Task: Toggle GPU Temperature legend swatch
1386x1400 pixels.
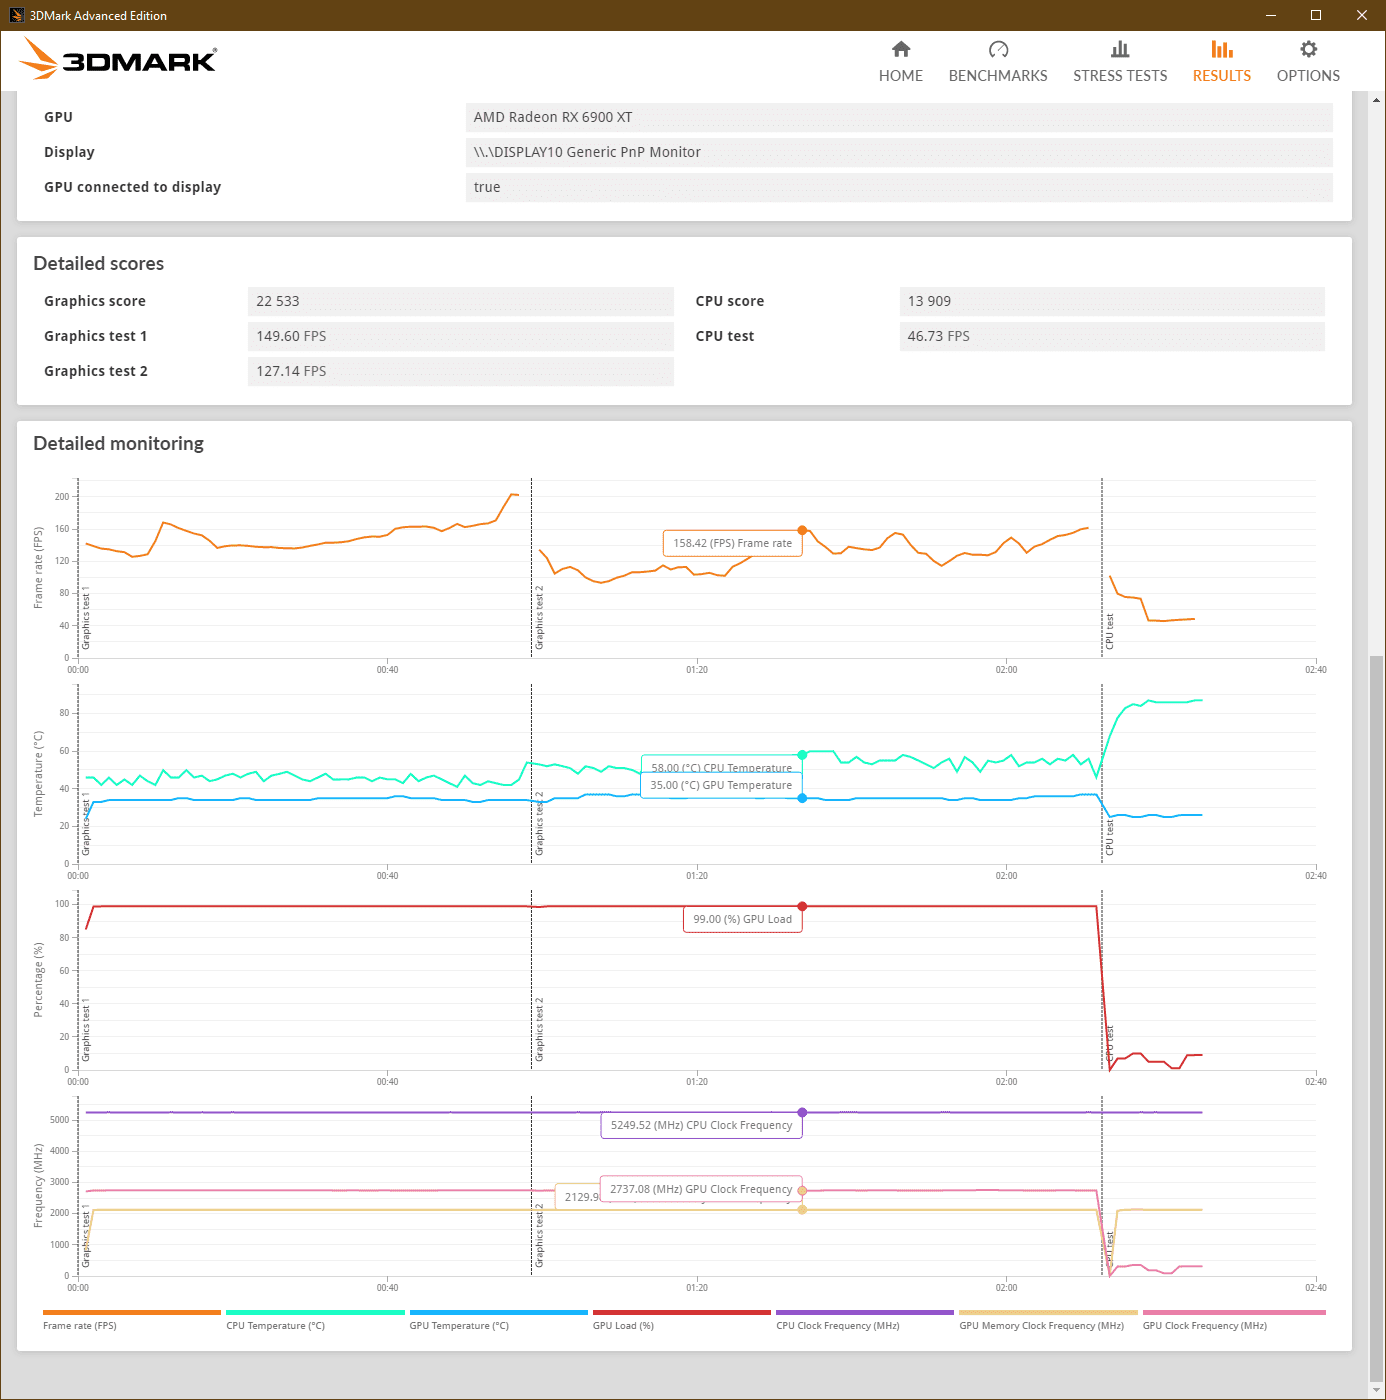Action: pos(499,1312)
